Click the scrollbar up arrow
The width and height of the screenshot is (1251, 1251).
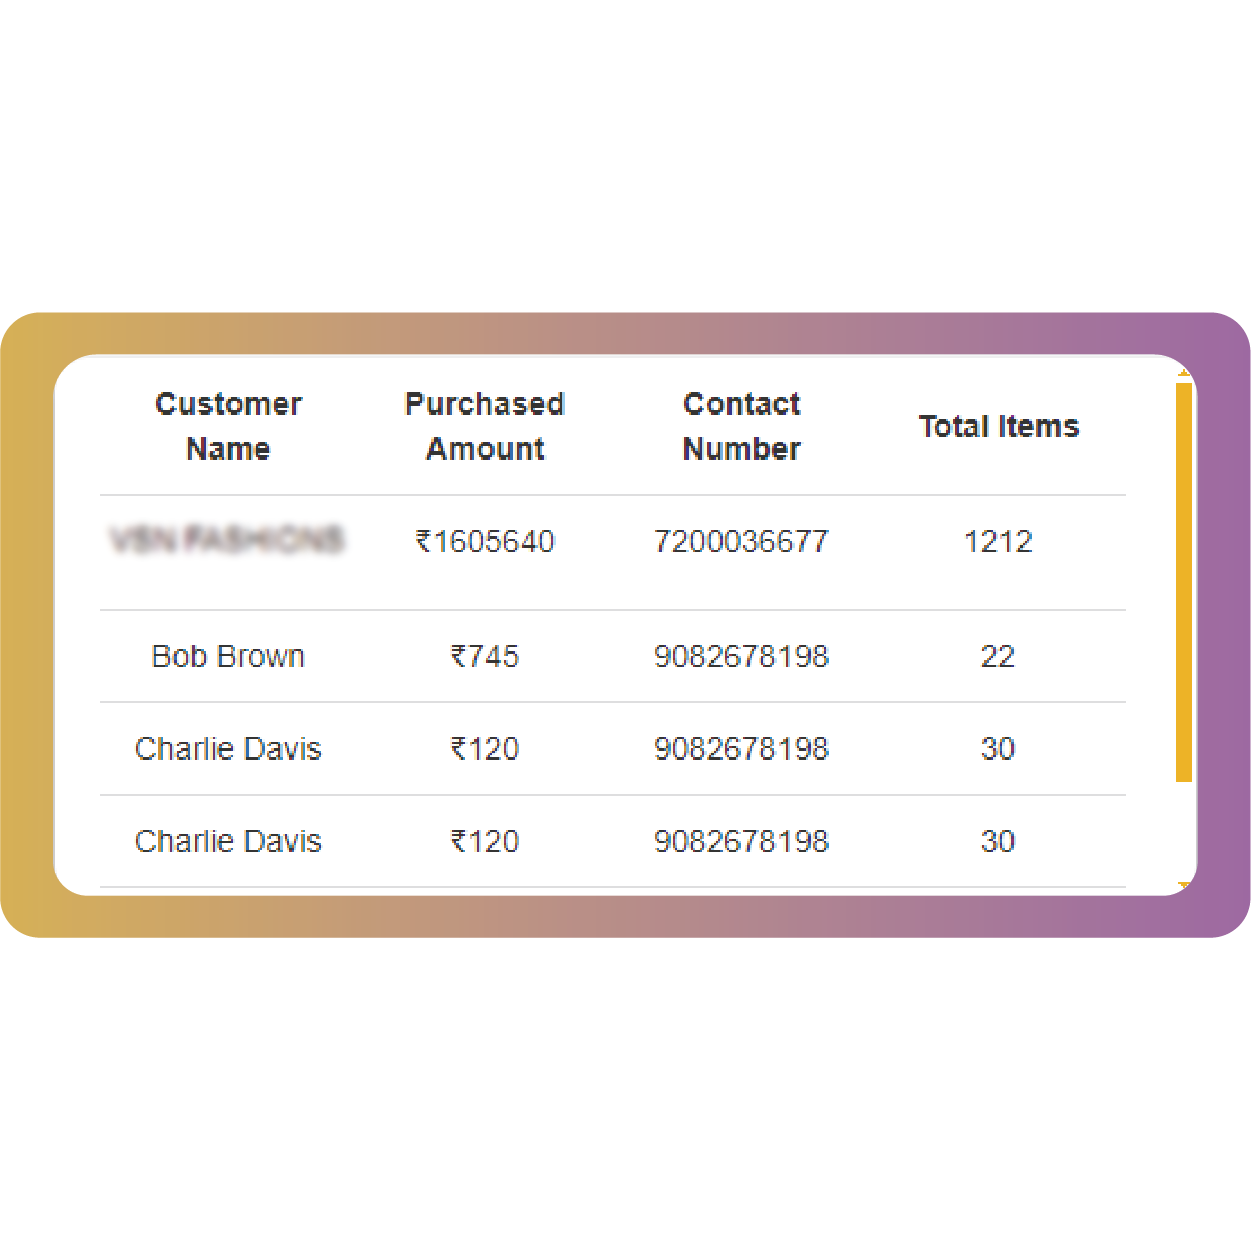click(1184, 374)
